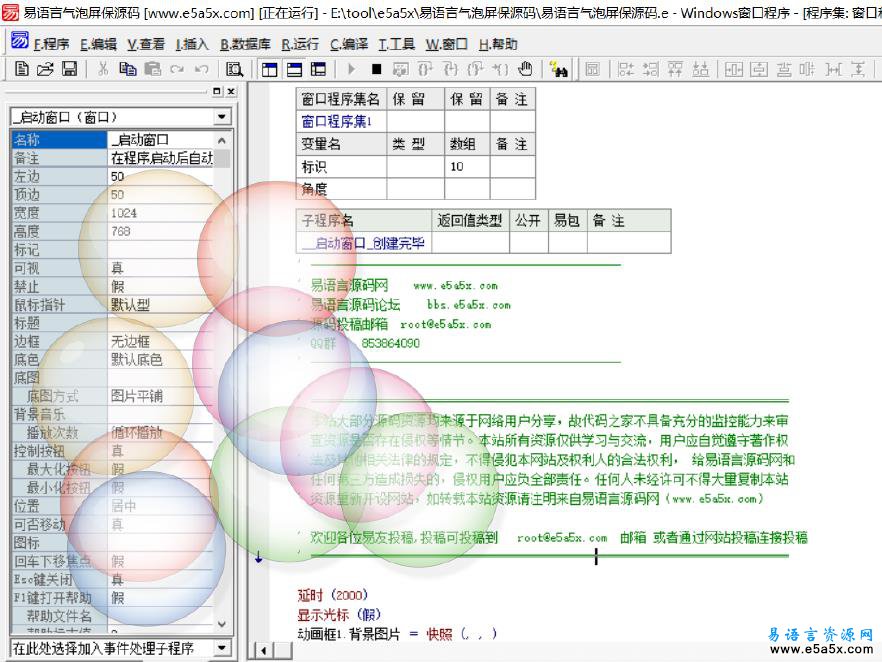This screenshot has width=882, height=662.
Task: Click the 窗口程序集1 cell in the table
Action: click(341, 121)
